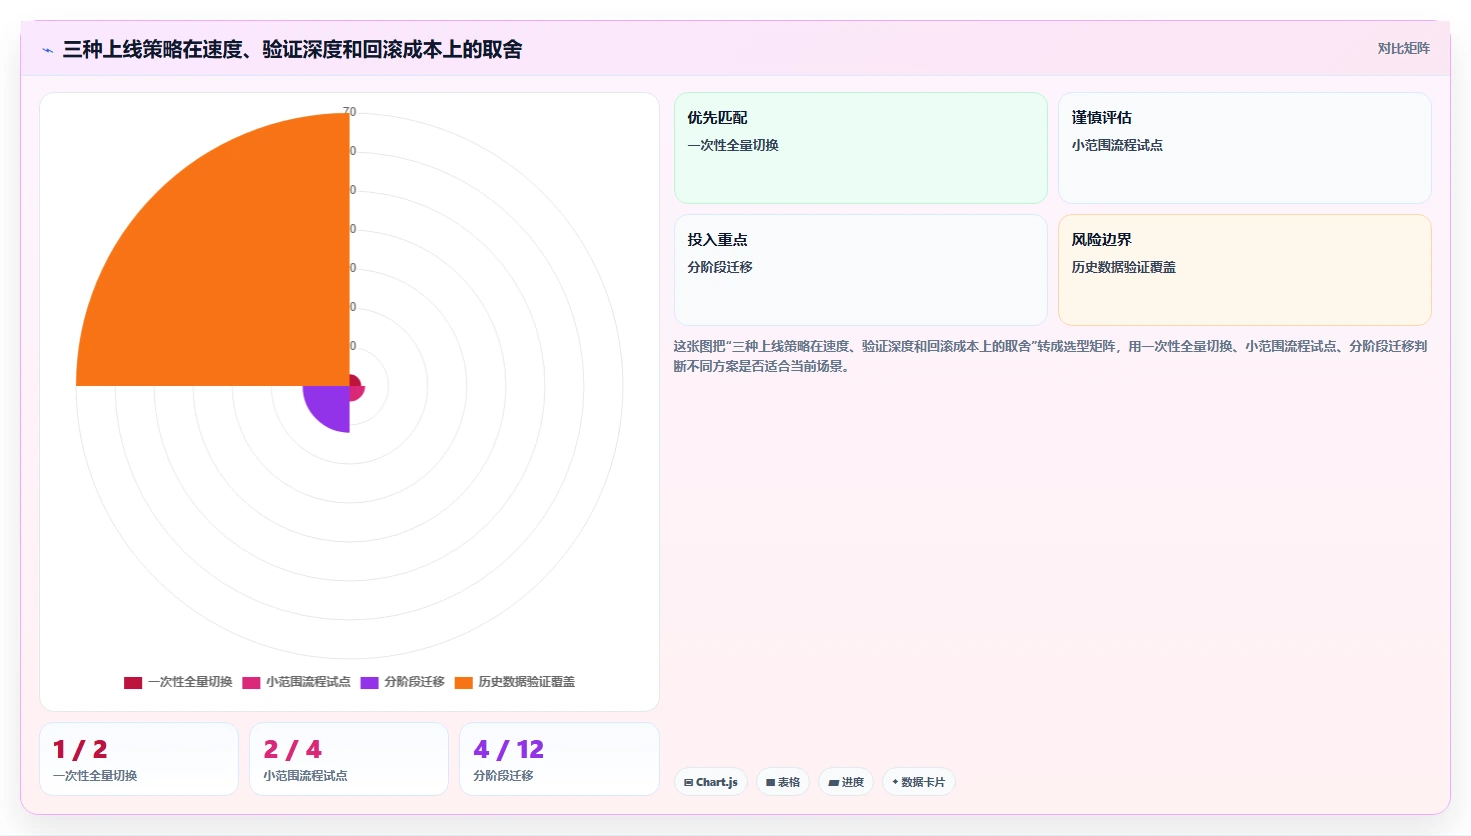
Task: Click the chart axis label 70
Action: (349, 112)
